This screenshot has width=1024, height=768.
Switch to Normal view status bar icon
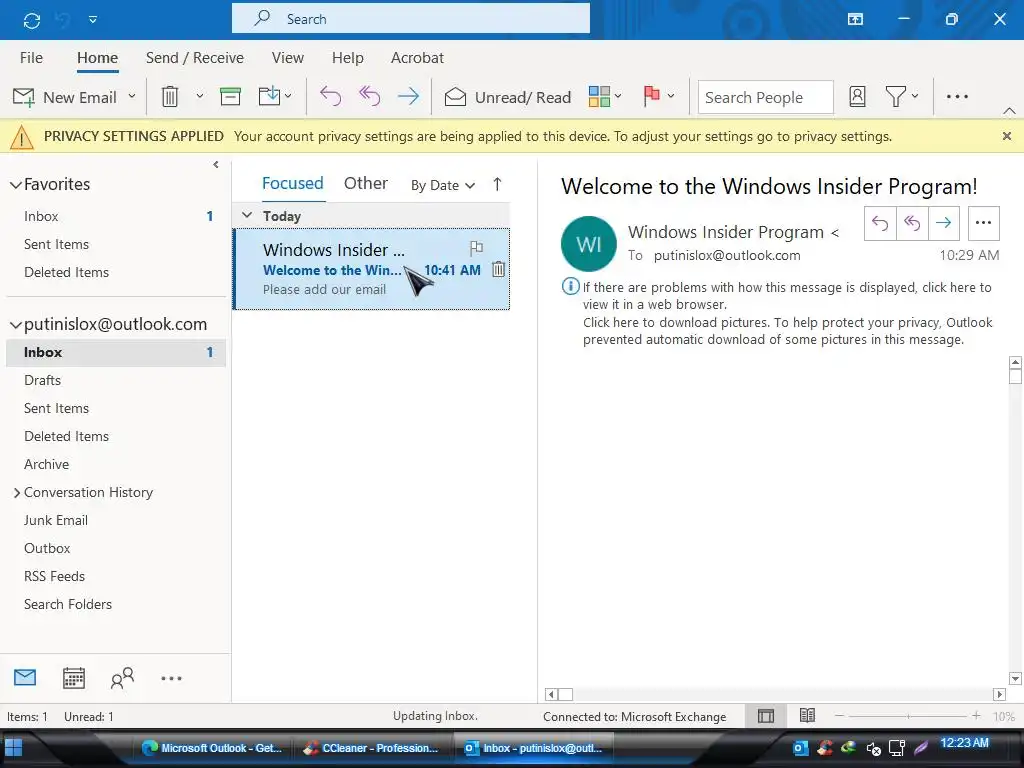coord(765,716)
